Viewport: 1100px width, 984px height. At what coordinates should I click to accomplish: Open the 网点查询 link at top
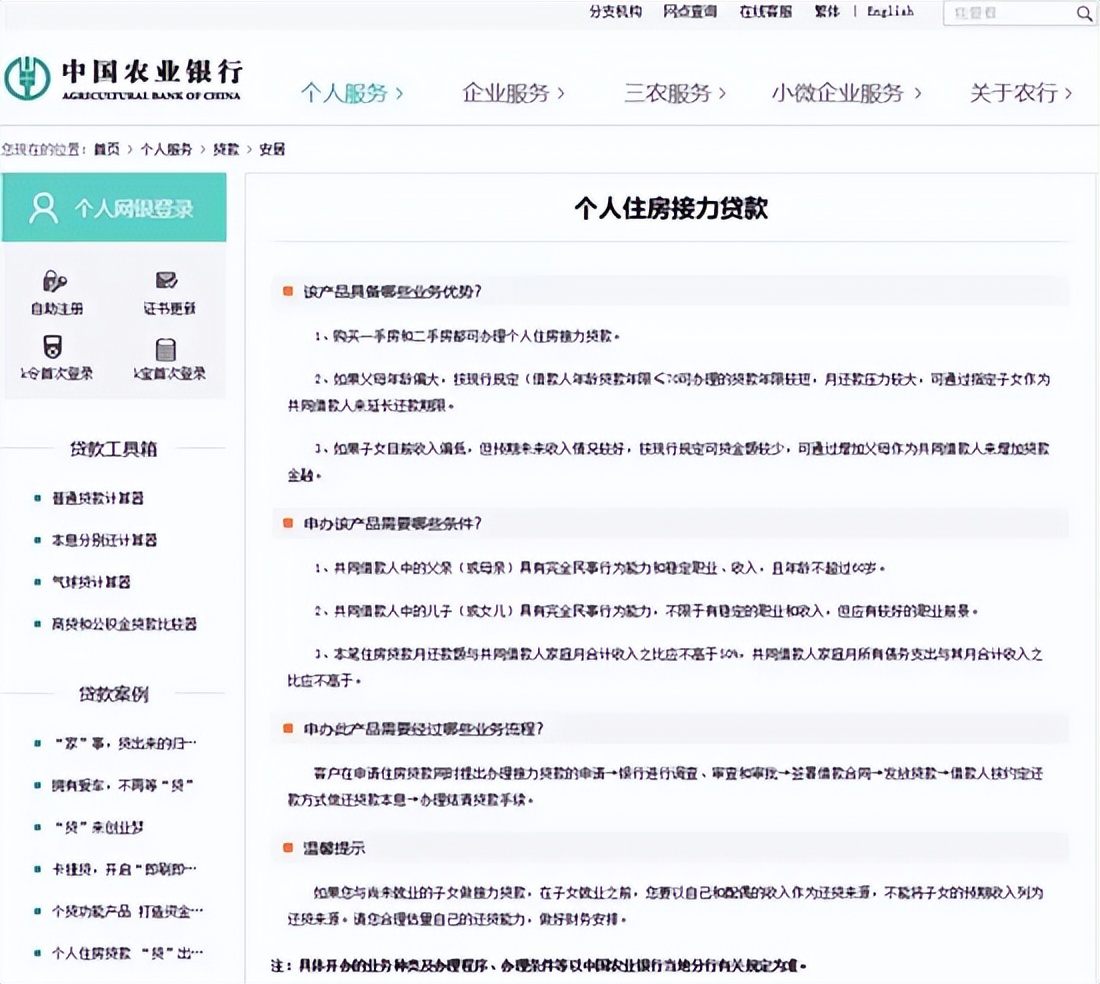coord(690,12)
